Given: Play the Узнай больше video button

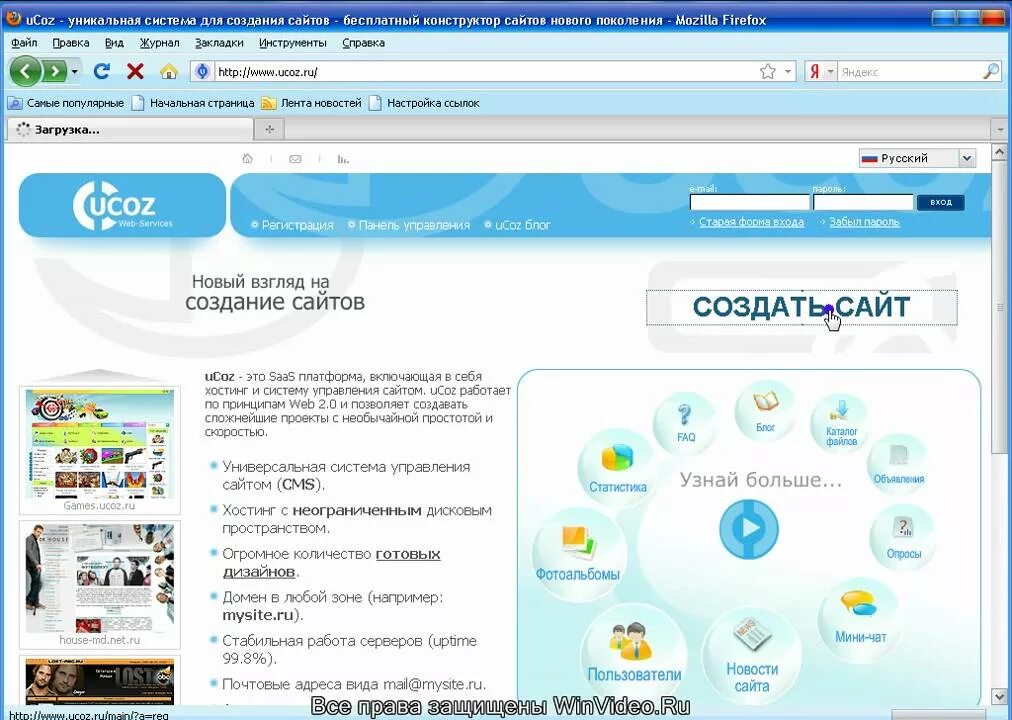Looking at the screenshot, I should (x=749, y=529).
